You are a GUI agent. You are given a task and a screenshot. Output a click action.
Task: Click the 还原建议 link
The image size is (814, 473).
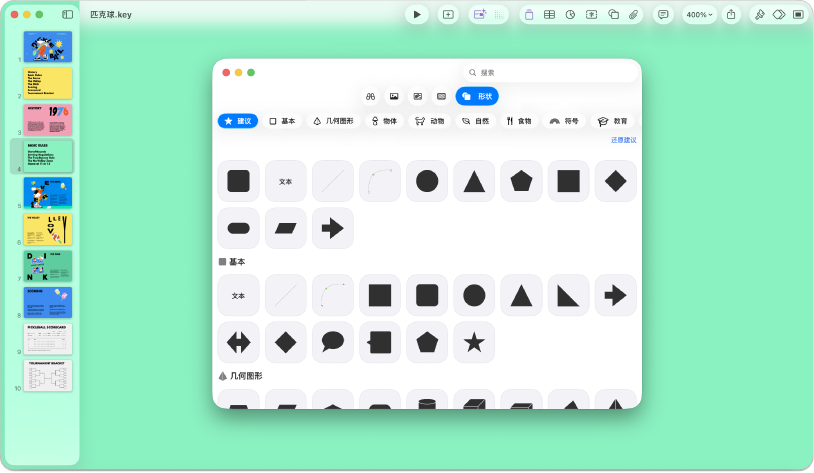pyautogui.click(x=623, y=140)
